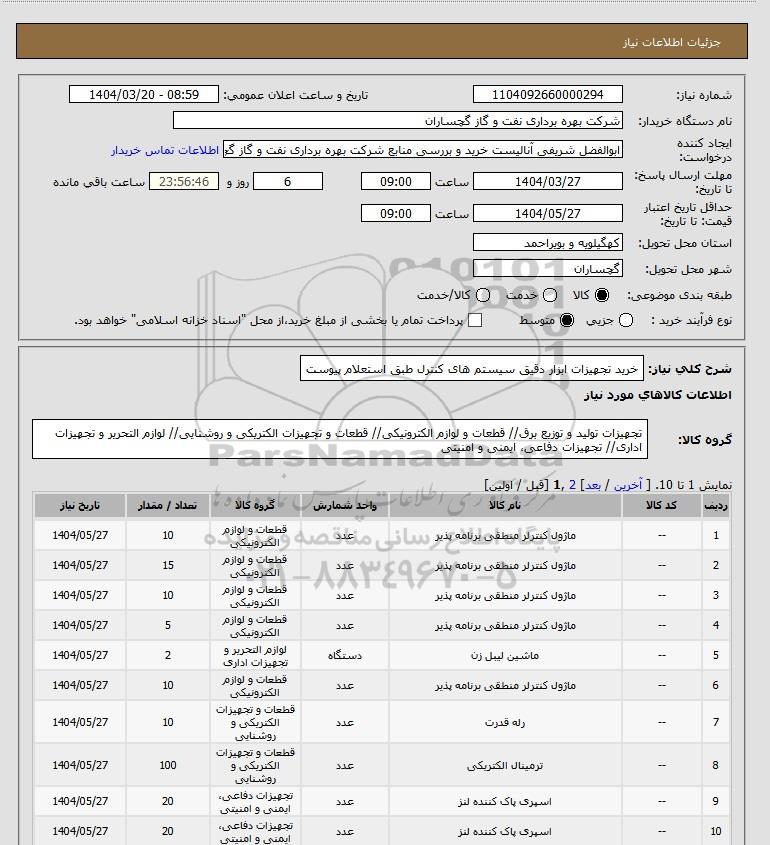Select the کالا radio button
770x845 pixels.
point(601,295)
